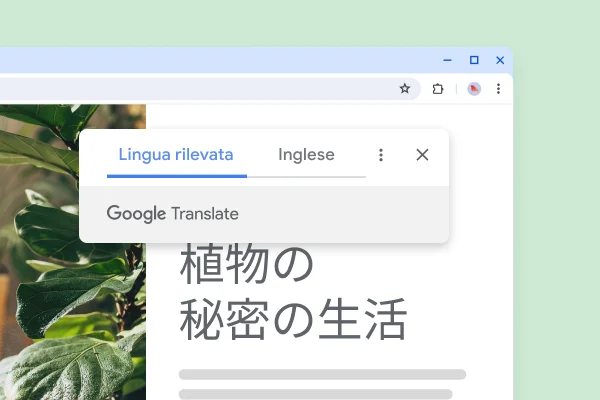Viewport: 600px width, 400px height.
Task: Click the heading line 秘密の生活
Action: pos(293,321)
